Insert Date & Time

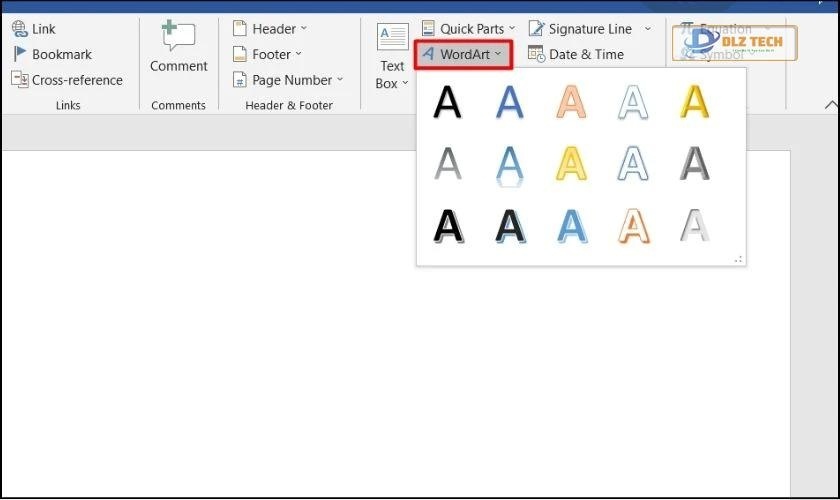pos(576,54)
